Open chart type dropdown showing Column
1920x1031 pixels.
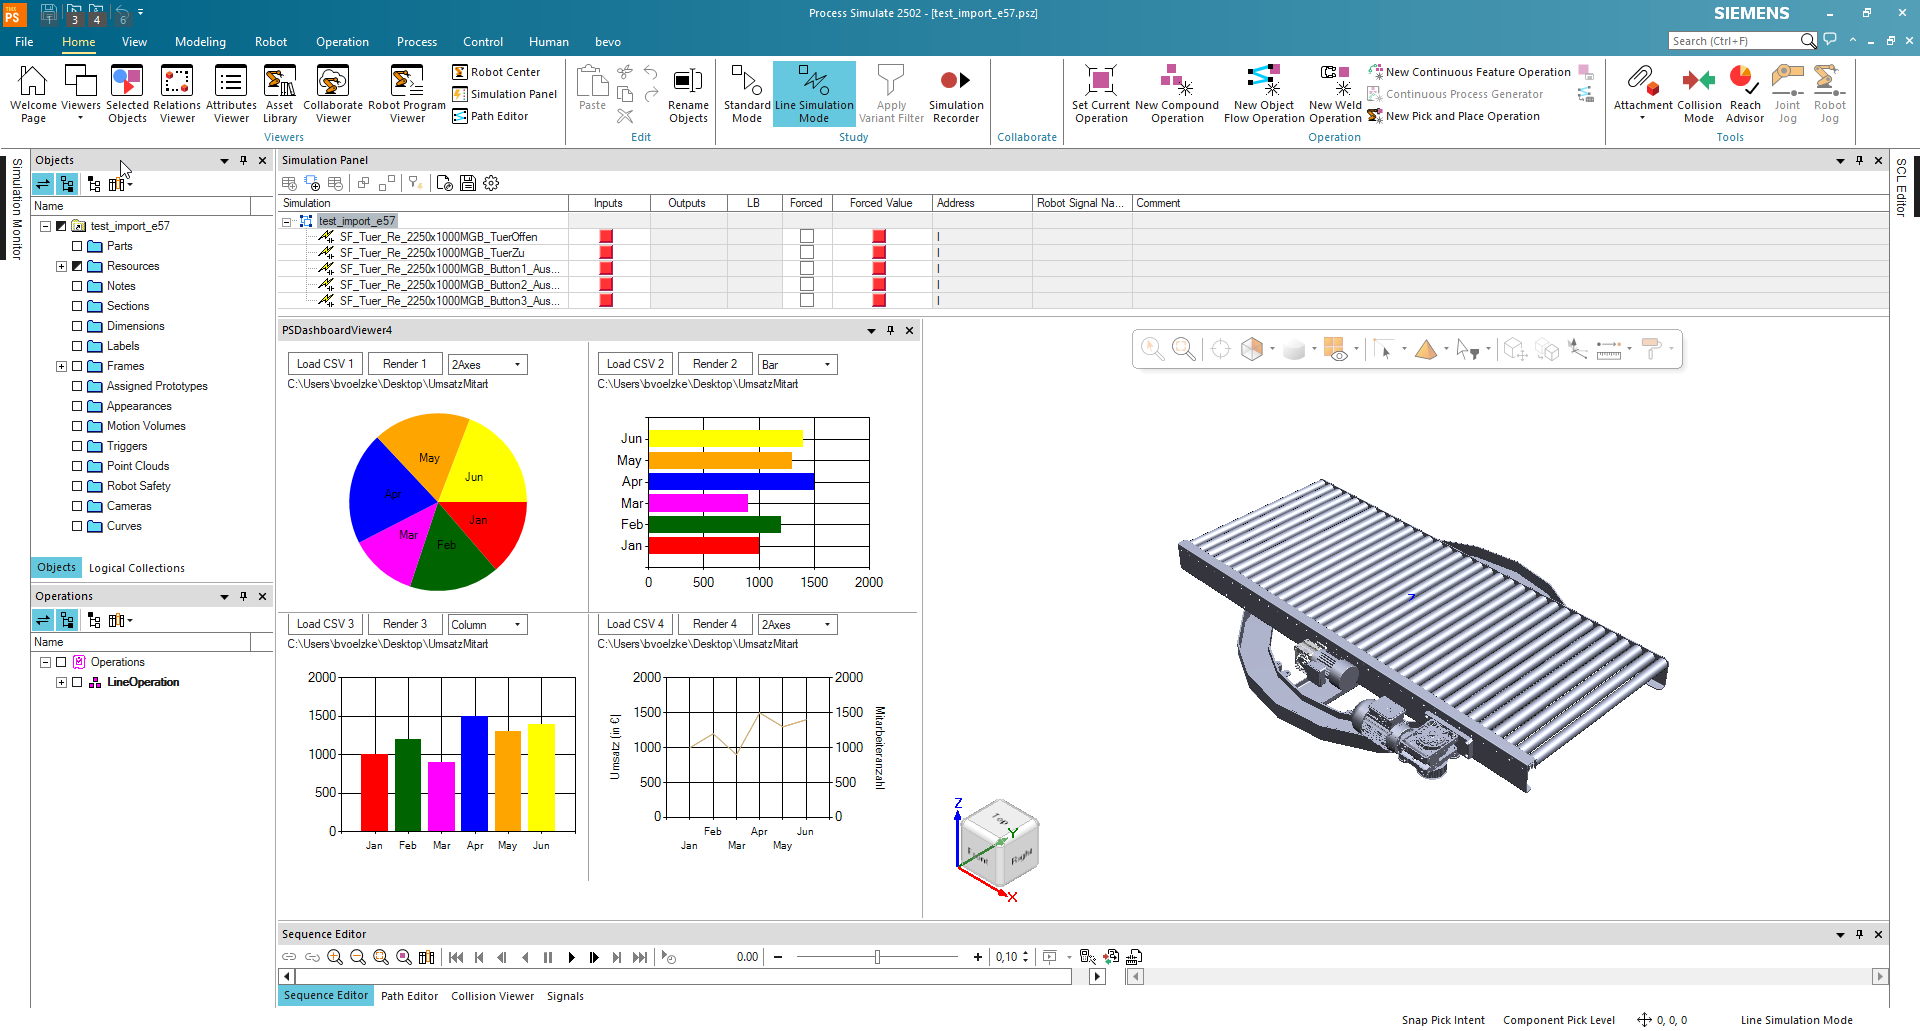tap(487, 625)
